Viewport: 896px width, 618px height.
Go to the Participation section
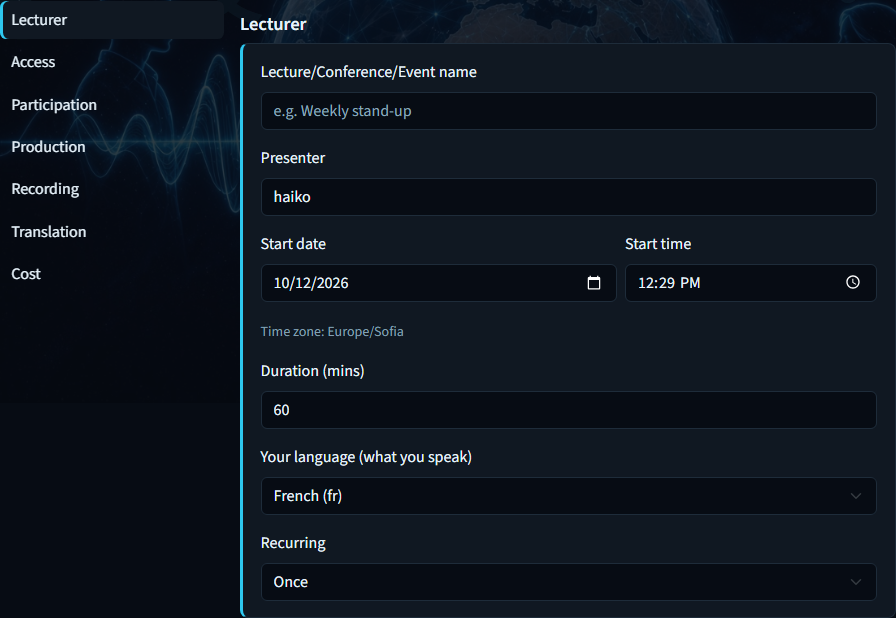[x=54, y=105]
